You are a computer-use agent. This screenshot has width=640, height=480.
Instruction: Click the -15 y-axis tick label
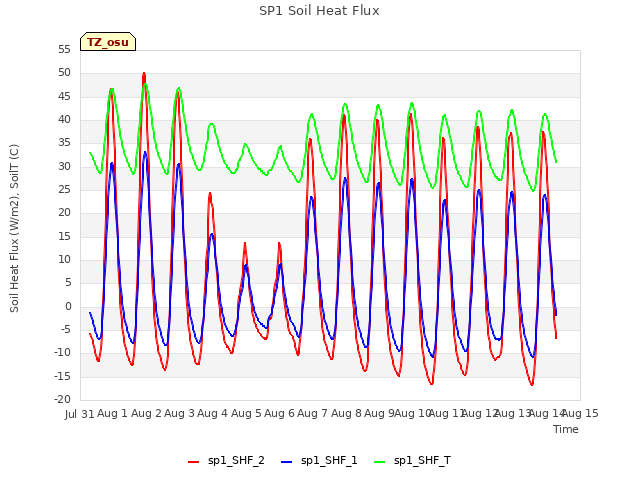(62, 376)
